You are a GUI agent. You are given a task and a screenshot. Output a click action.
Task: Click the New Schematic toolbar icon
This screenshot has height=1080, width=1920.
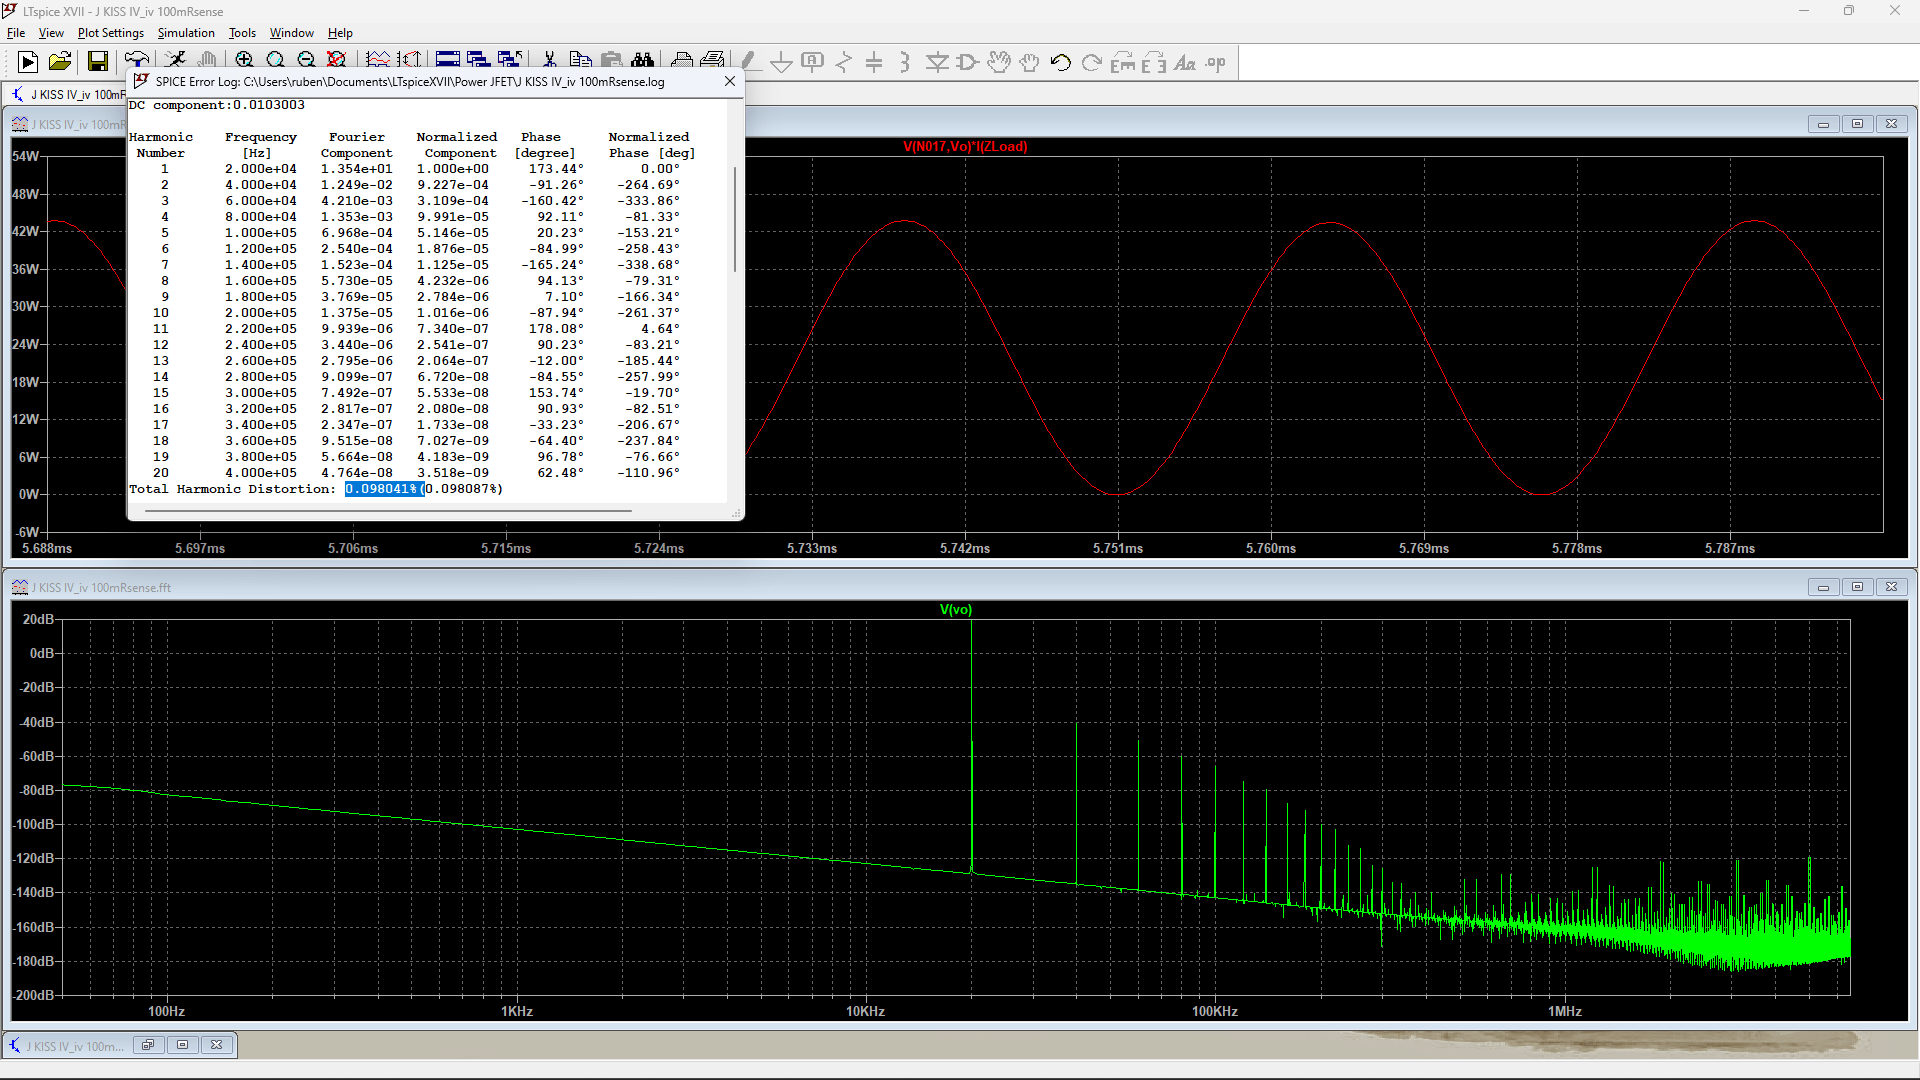point(28,62)
